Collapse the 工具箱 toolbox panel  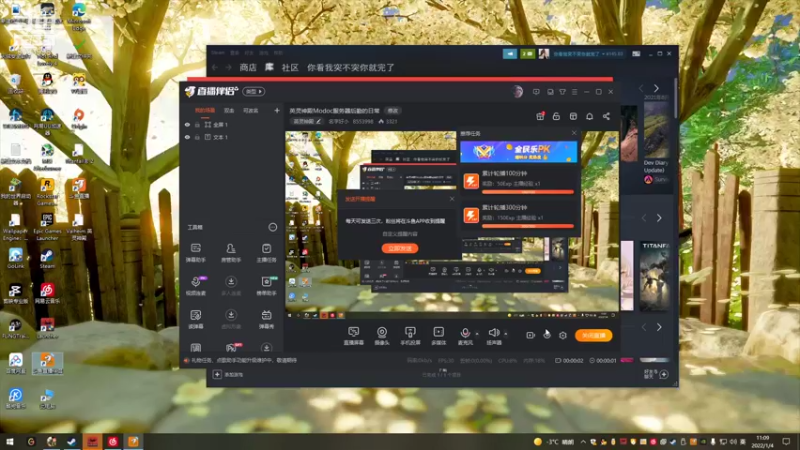pyautogui.click(x=273, y=227)
